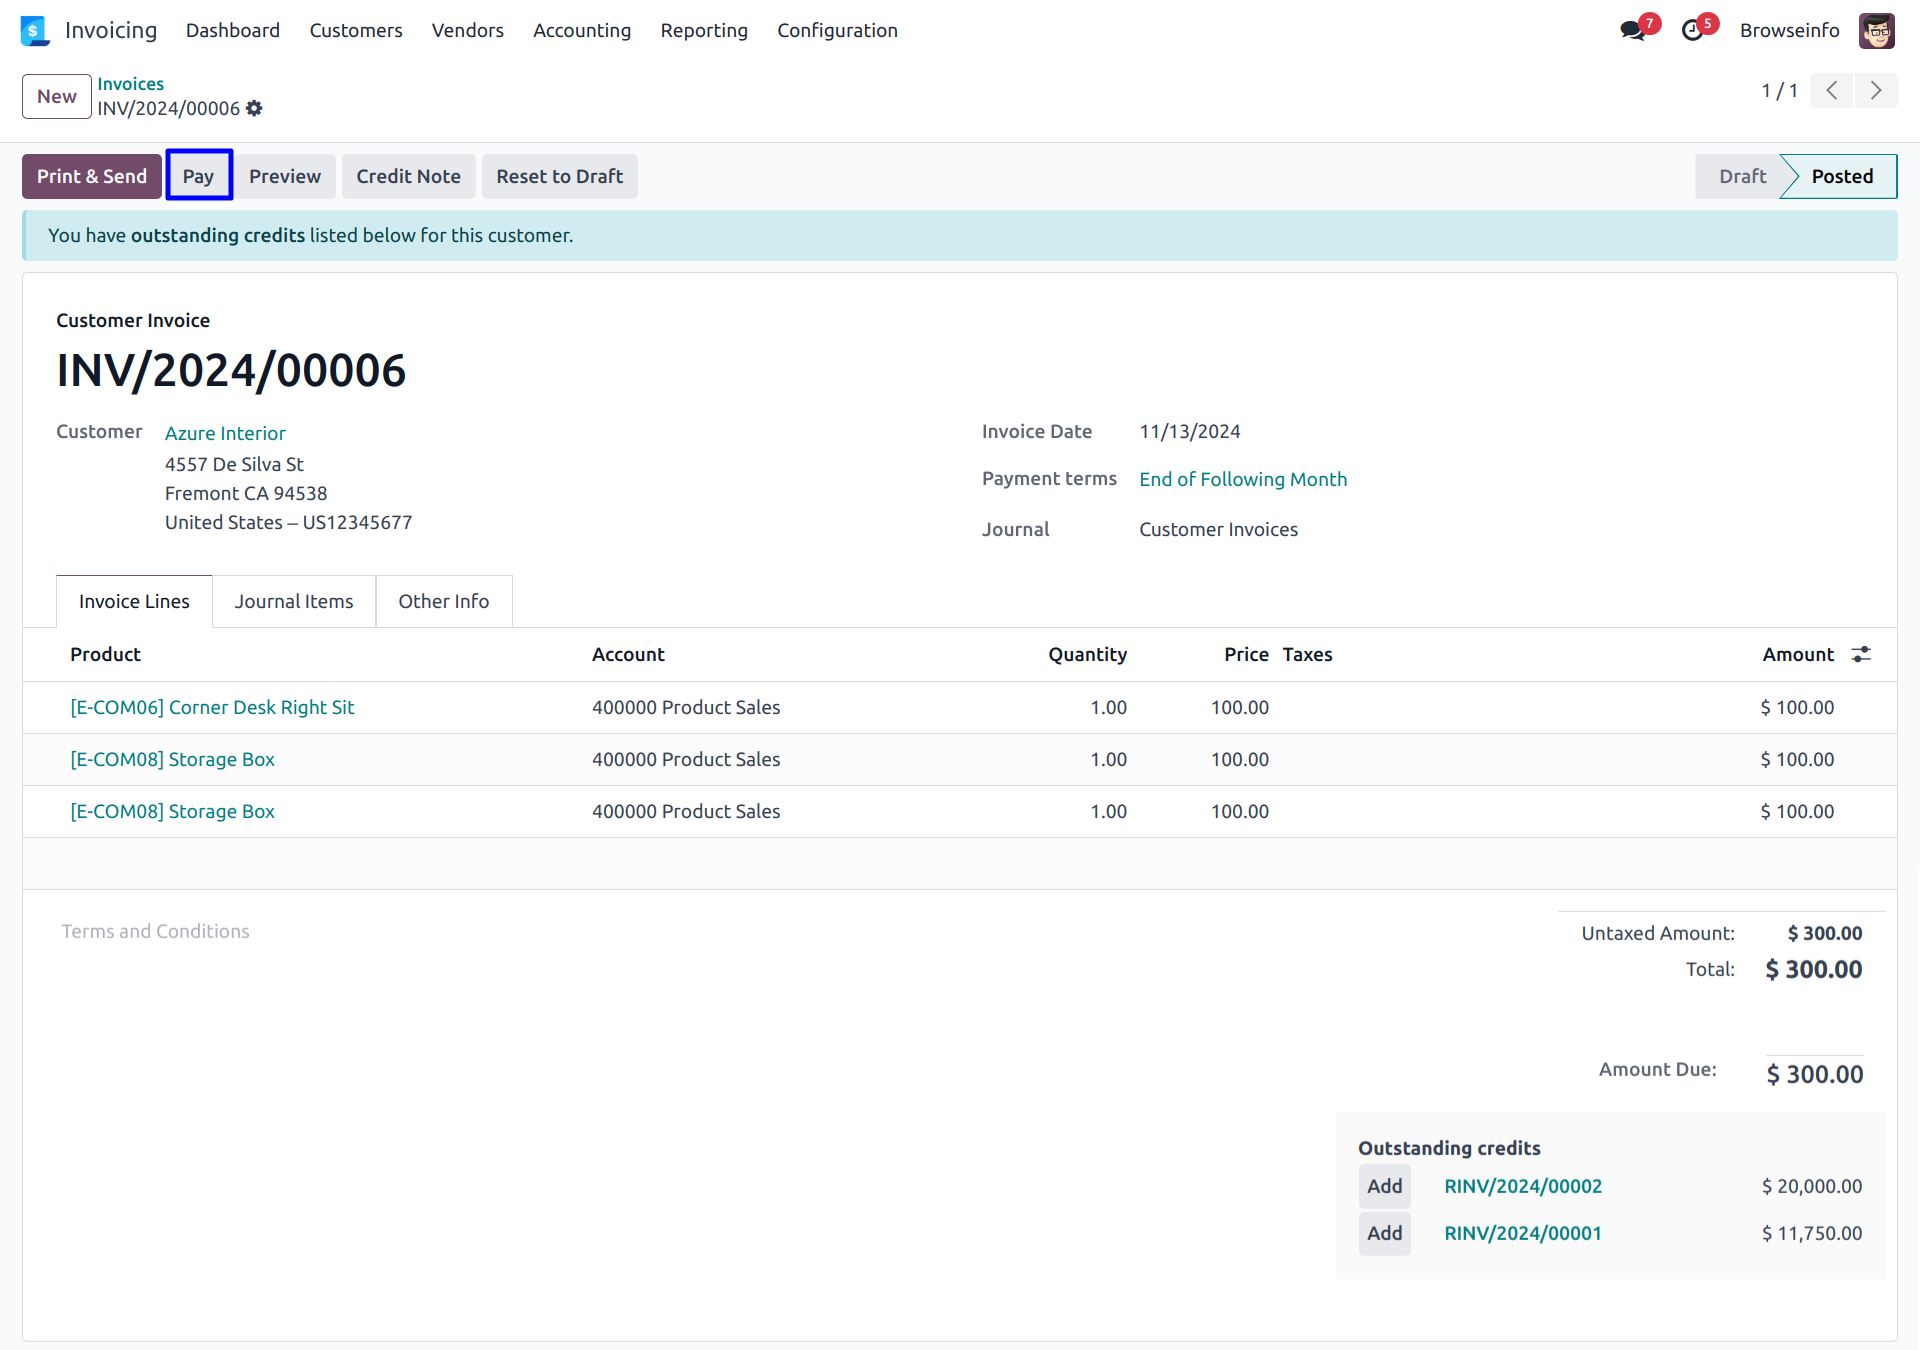1920x1350 pixels.
Task: Open the gear actions menu beside INV/2024/00006
Action: click(254, 108)
